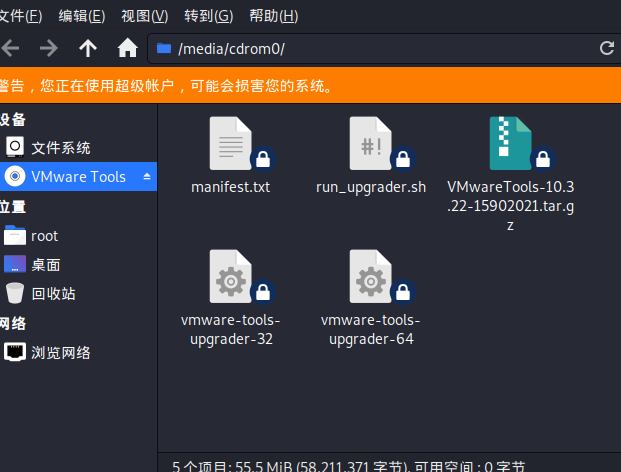Open the 文件(F) menu
This screenshot has height=472, width=621.
pyautogui.click(x=21, y=16)
